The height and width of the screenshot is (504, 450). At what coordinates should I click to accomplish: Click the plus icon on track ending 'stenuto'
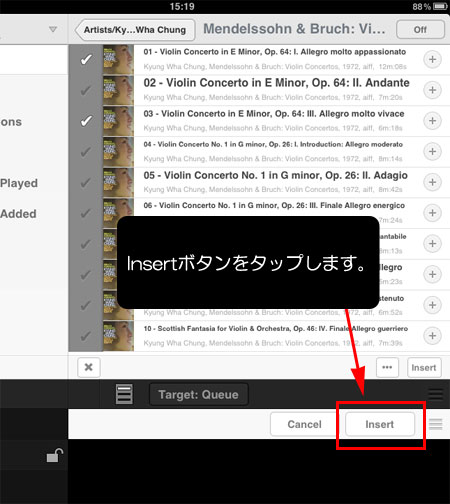[432, 305]
